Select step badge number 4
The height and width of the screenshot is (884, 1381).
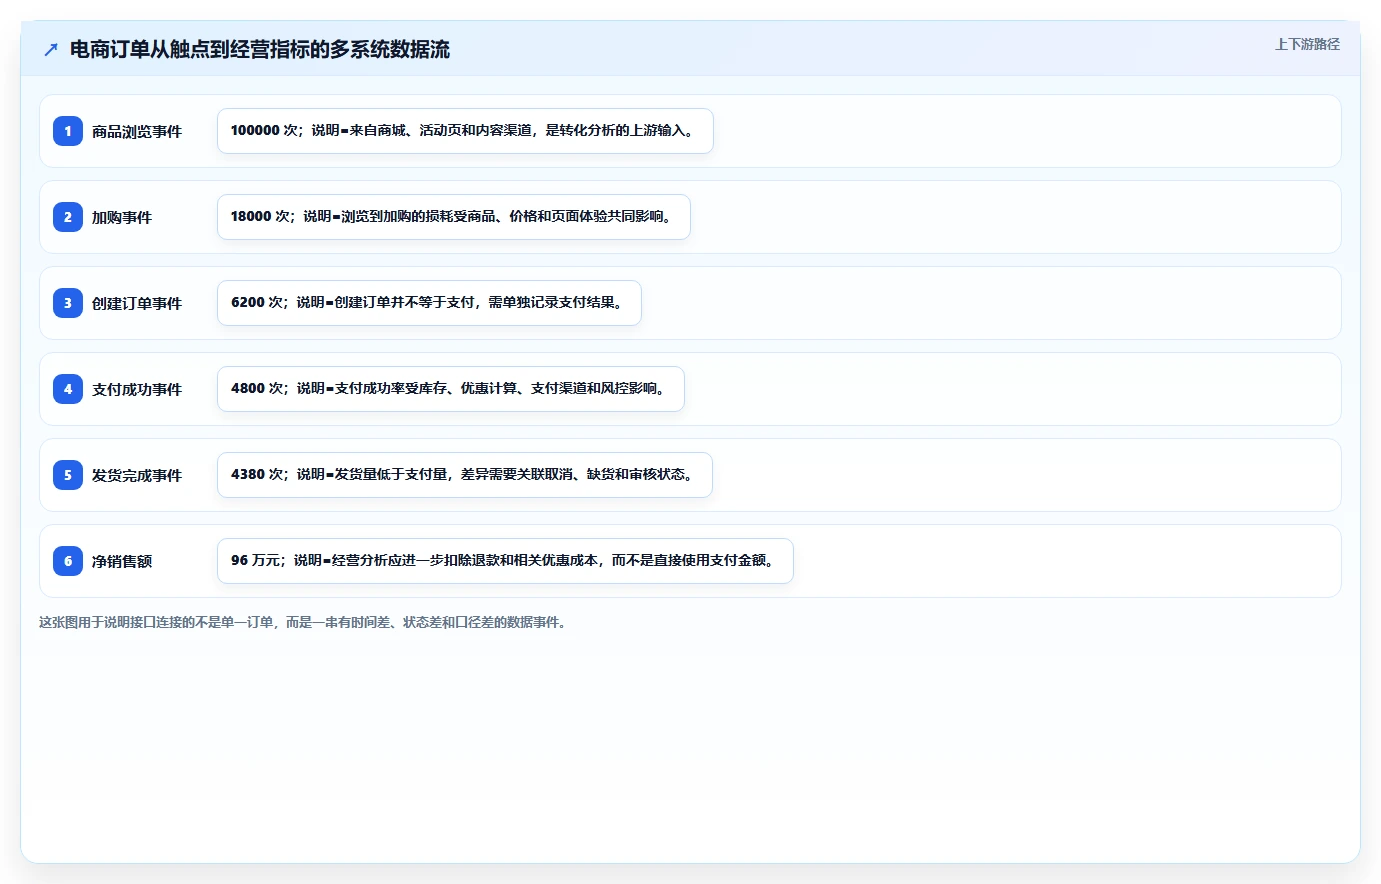point(68,389)
